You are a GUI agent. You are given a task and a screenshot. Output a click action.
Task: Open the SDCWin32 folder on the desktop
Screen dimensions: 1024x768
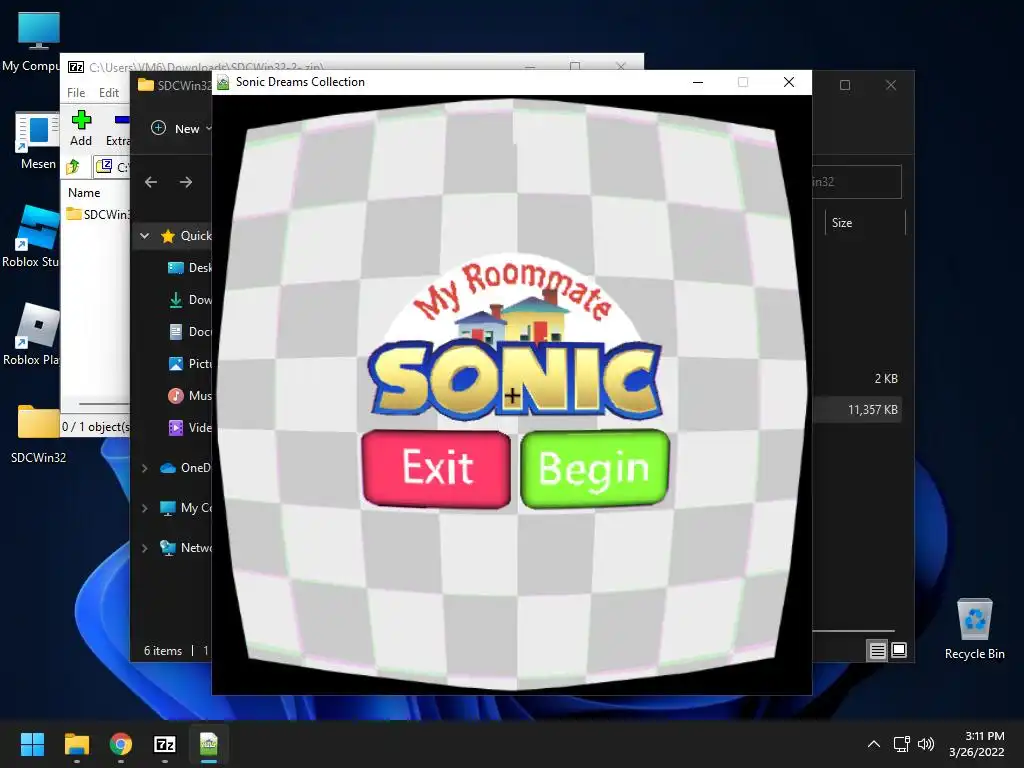38,434
